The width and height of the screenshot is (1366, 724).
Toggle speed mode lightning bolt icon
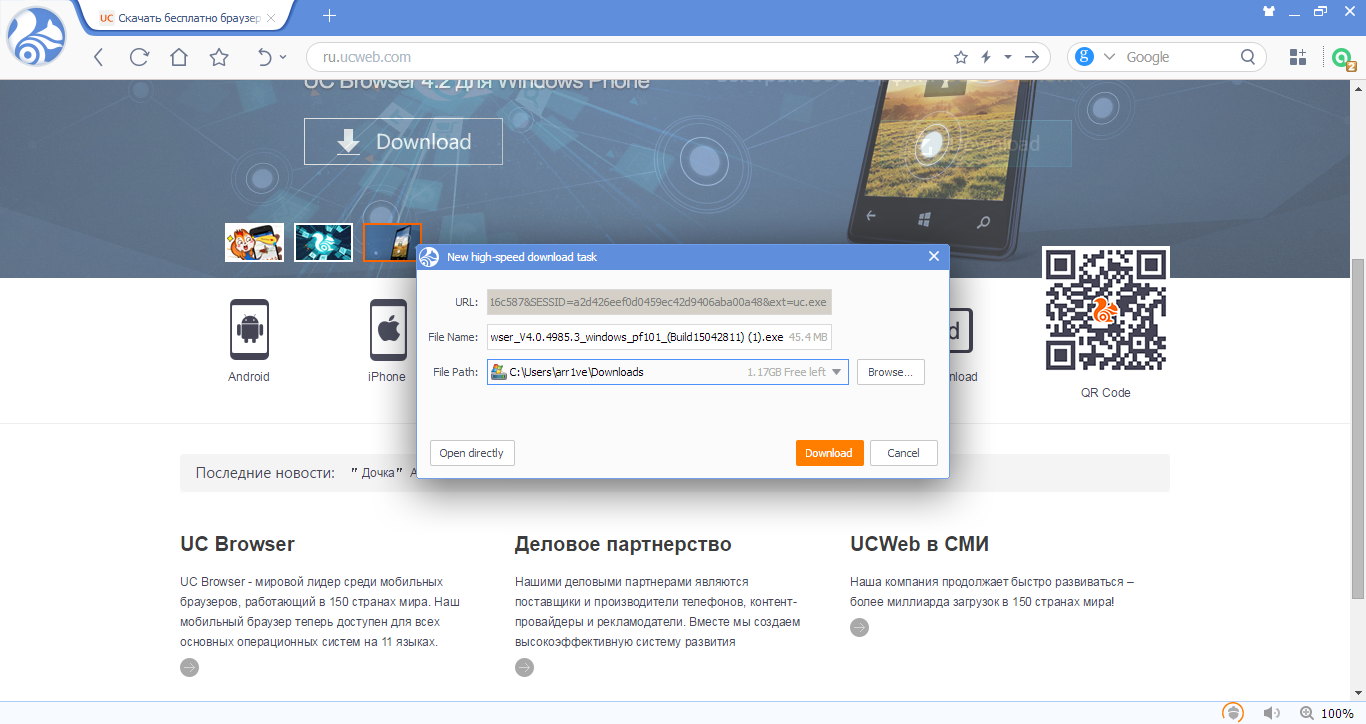tap(986, 57)
